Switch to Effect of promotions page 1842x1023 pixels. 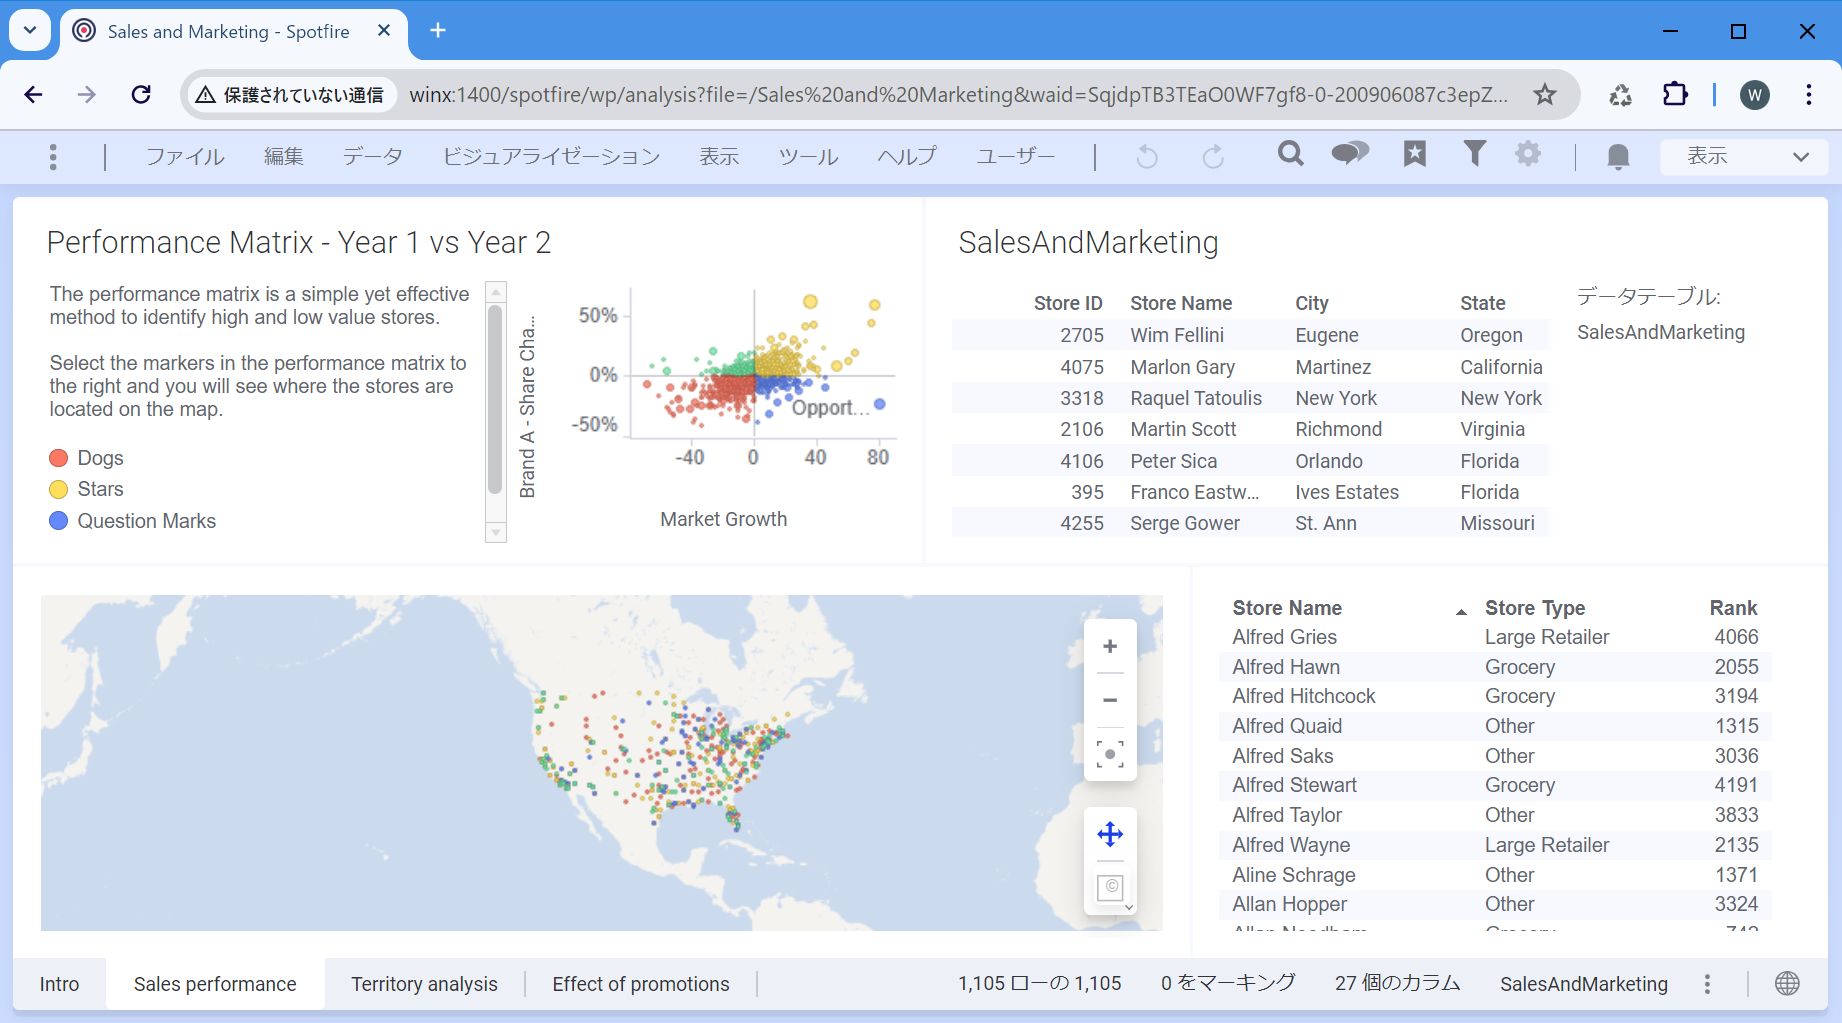[641, 984]
